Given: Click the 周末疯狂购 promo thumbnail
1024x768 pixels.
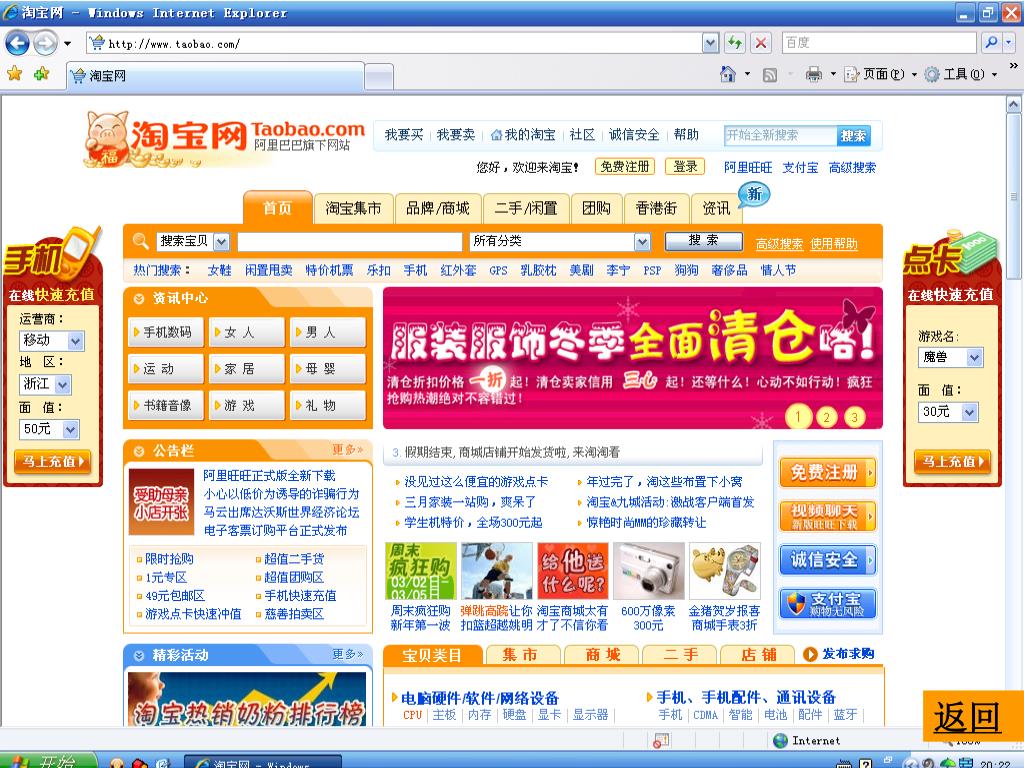Looking at the screenshot, I should (421, 571).
